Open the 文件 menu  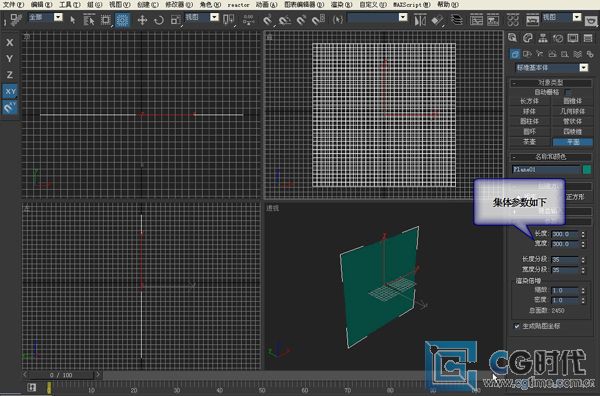pos(13,5)
